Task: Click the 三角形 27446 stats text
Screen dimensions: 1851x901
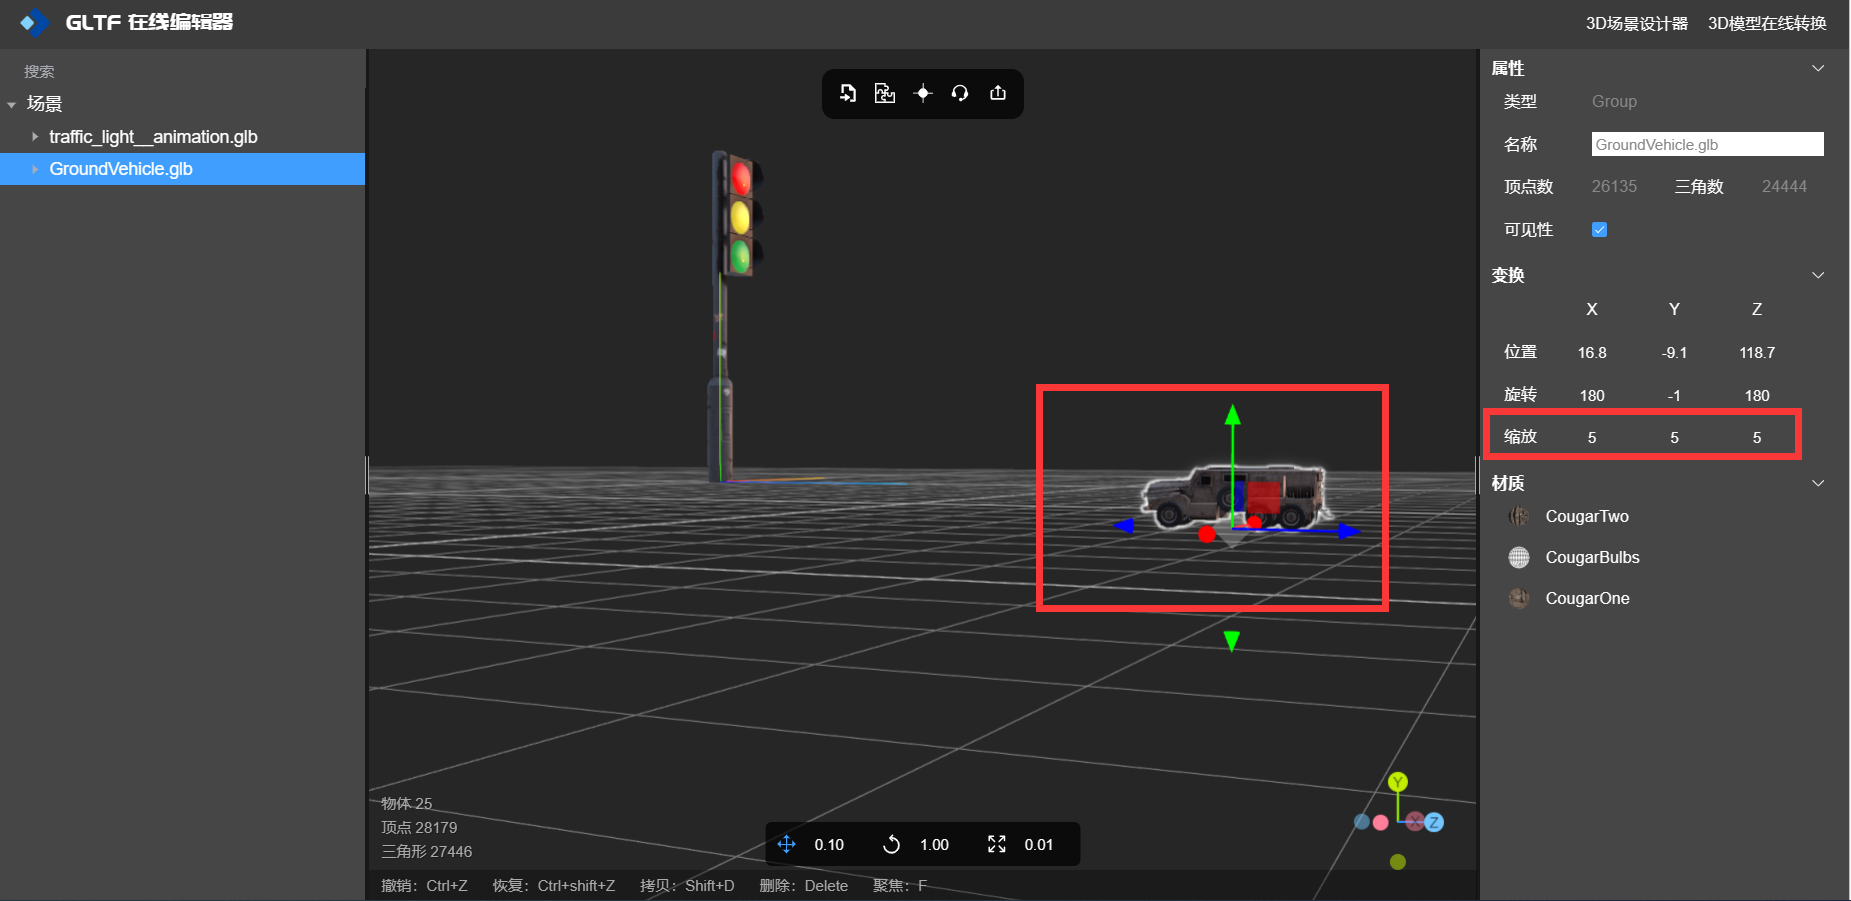Action: (x=427, y=852)
